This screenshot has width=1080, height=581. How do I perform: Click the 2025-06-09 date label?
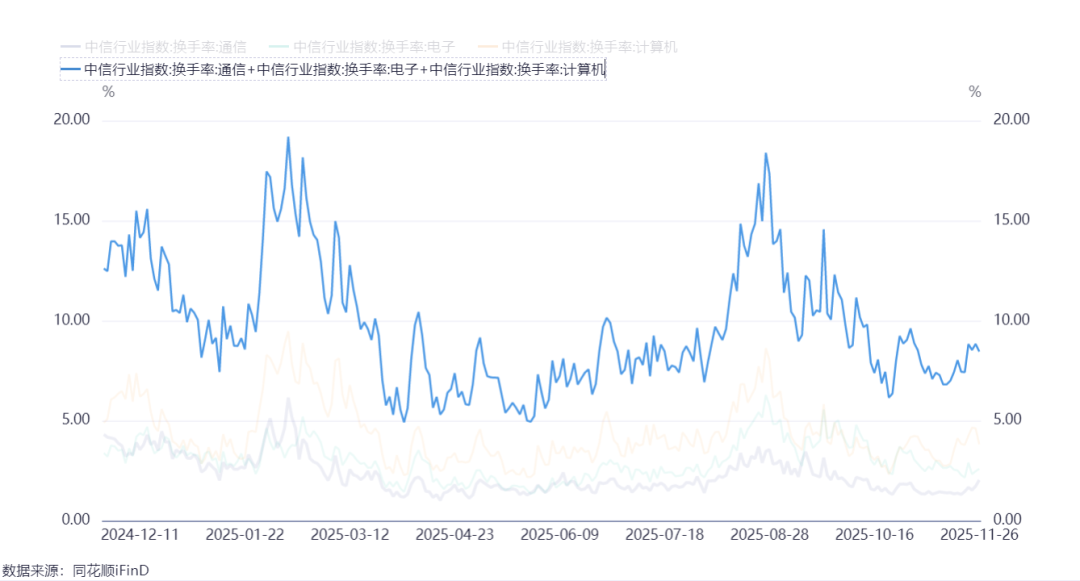[559, 535]
